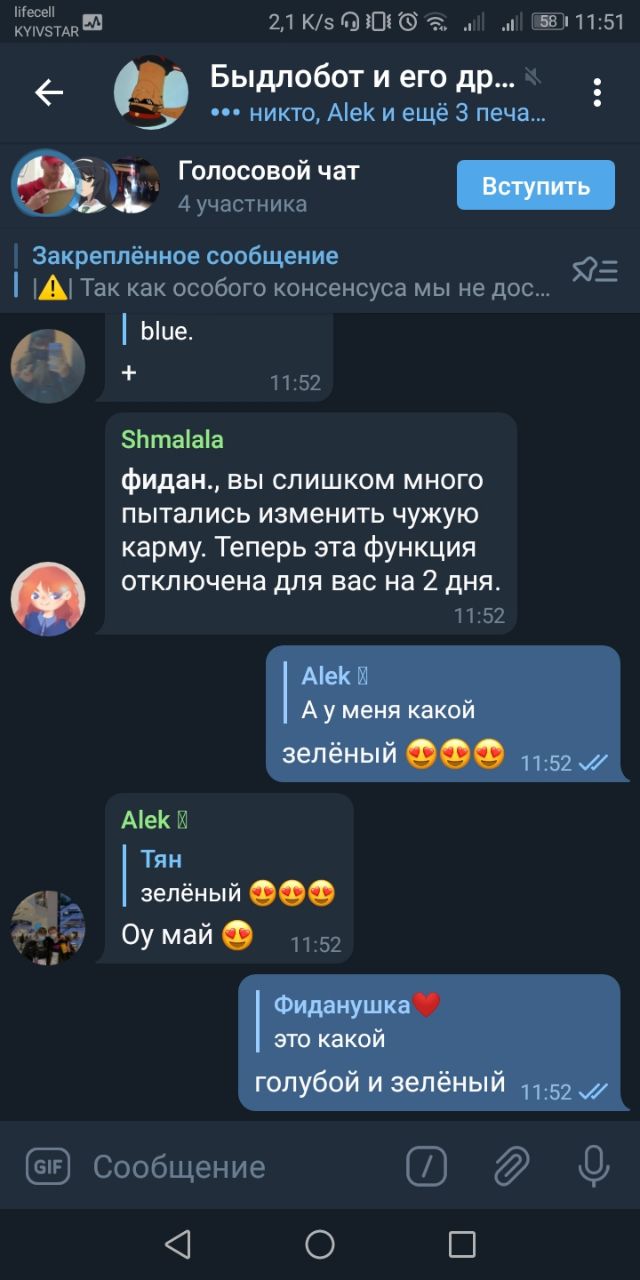This screenshot has height=1280, width=640.
Task: Open the Закреплённое сообщение pinned banner
Action: [292, 271]
